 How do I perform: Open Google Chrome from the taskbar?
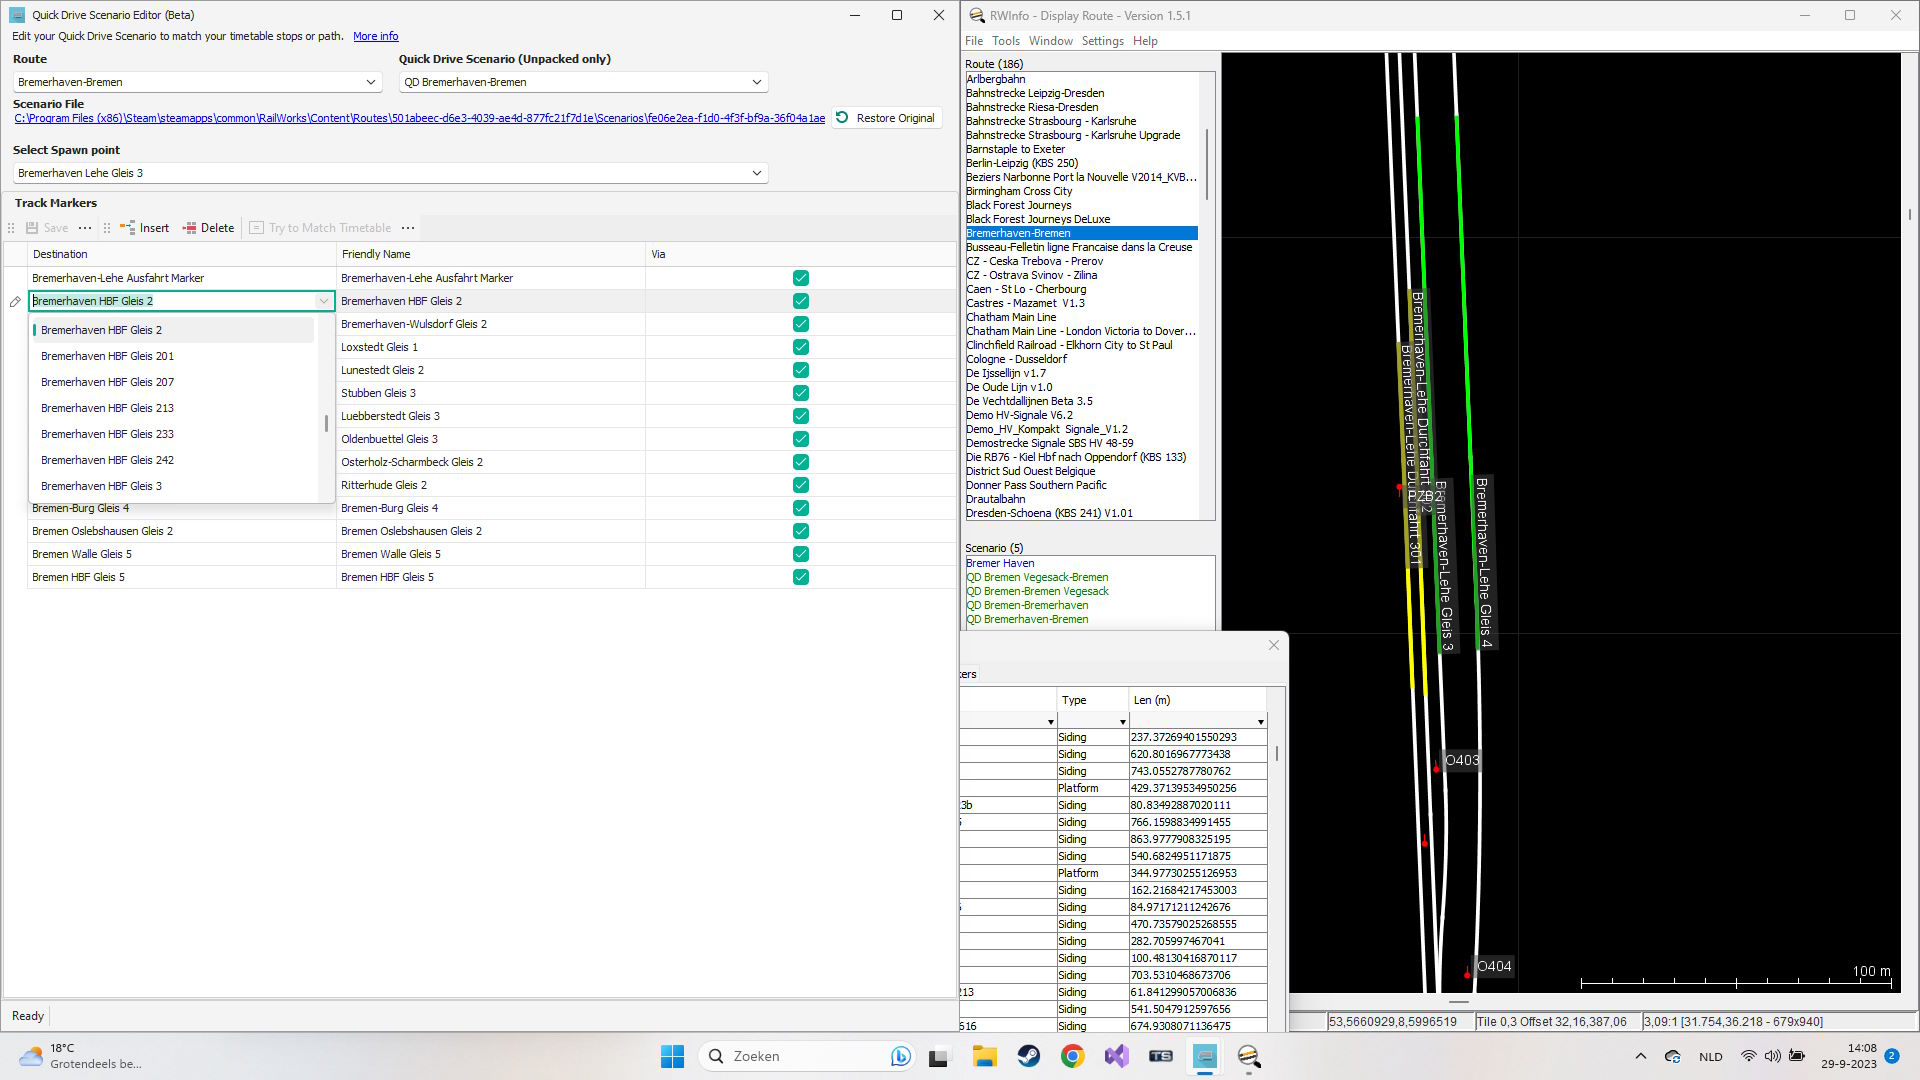tap(1072, 1056)
